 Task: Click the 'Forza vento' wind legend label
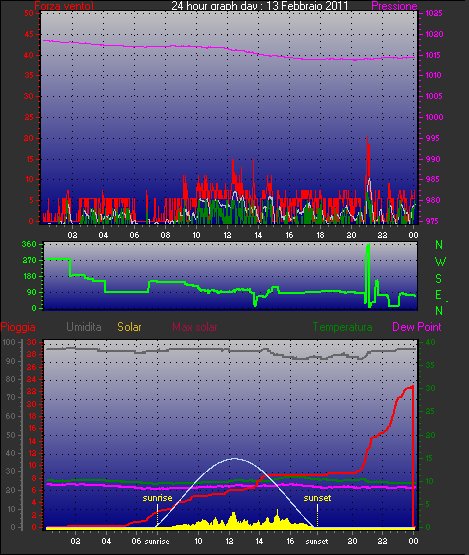[x=64, y=6]
